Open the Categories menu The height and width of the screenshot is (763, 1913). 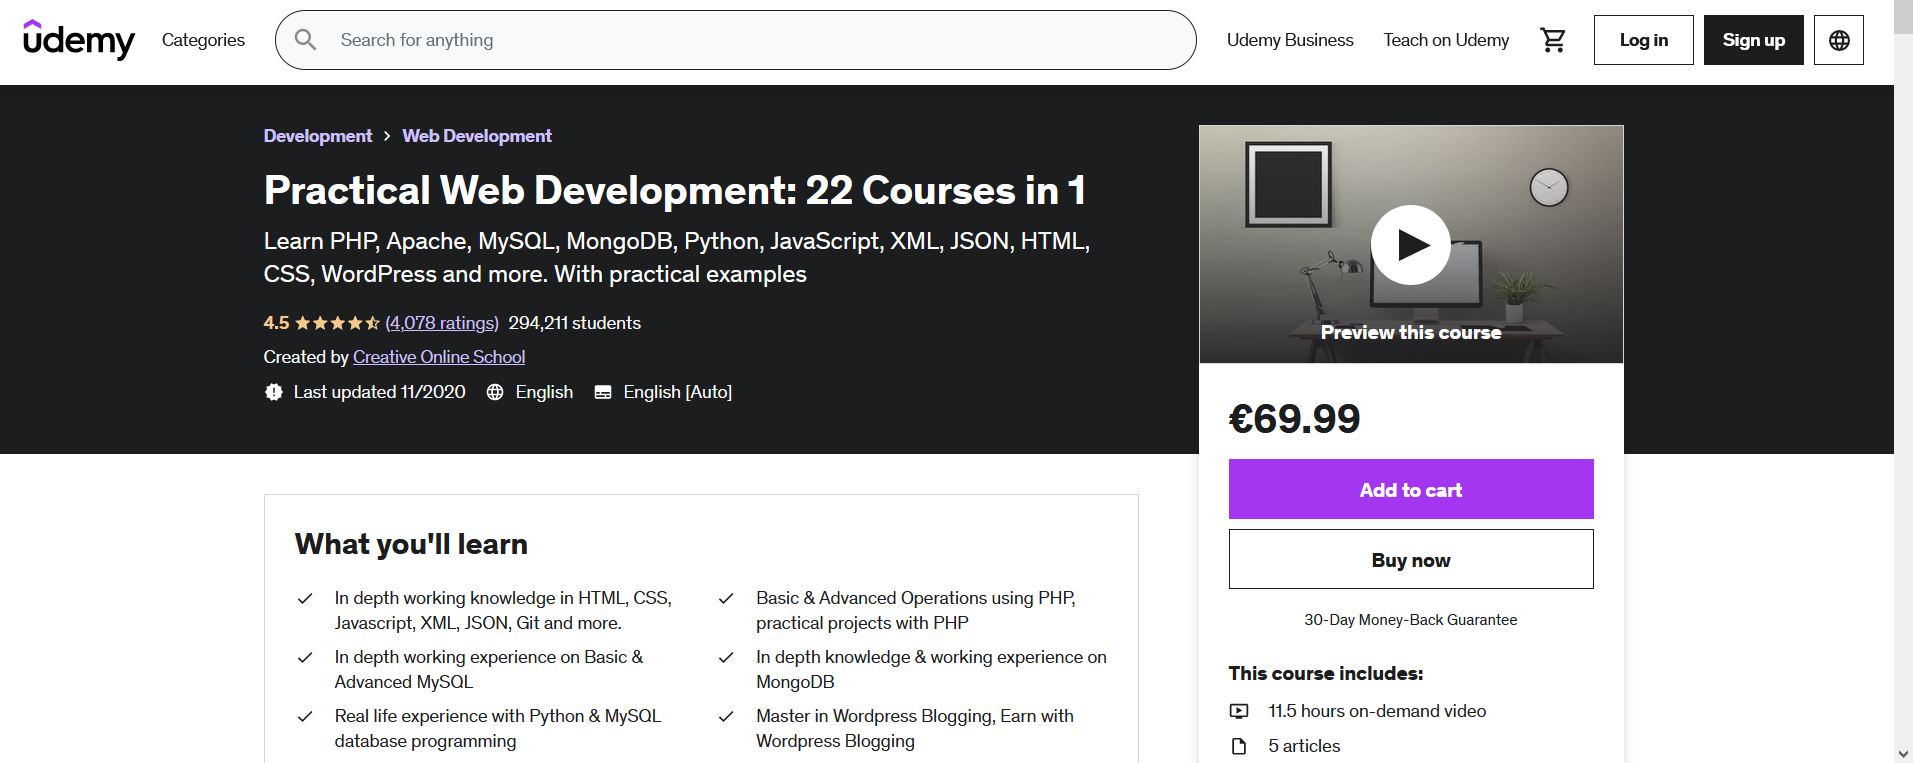[203, 40]
